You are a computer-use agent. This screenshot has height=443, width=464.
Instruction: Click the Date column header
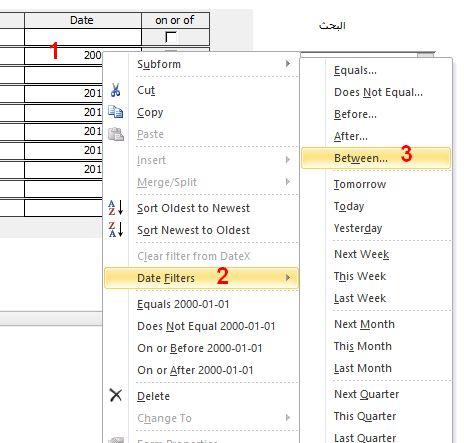[x=83, y=20]
